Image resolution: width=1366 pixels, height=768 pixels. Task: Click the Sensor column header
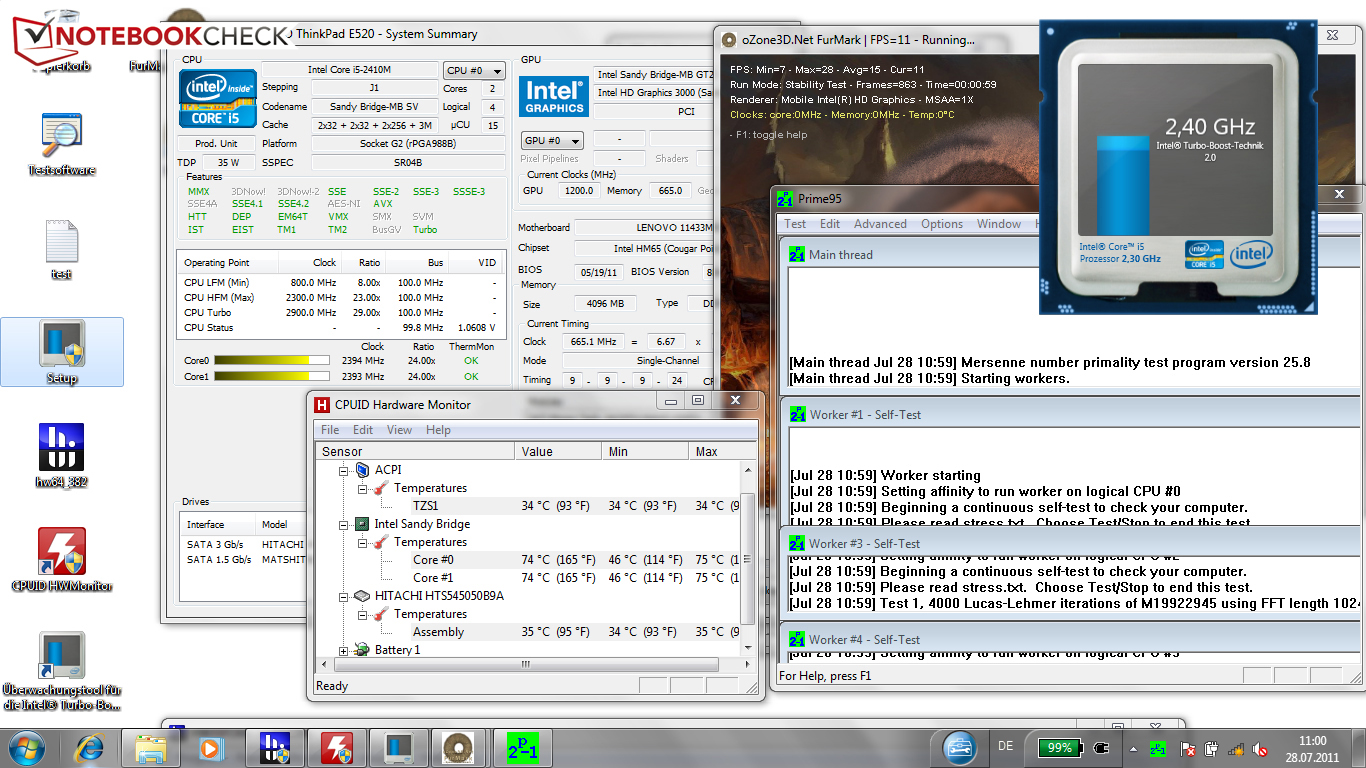(x=415, y=451)
